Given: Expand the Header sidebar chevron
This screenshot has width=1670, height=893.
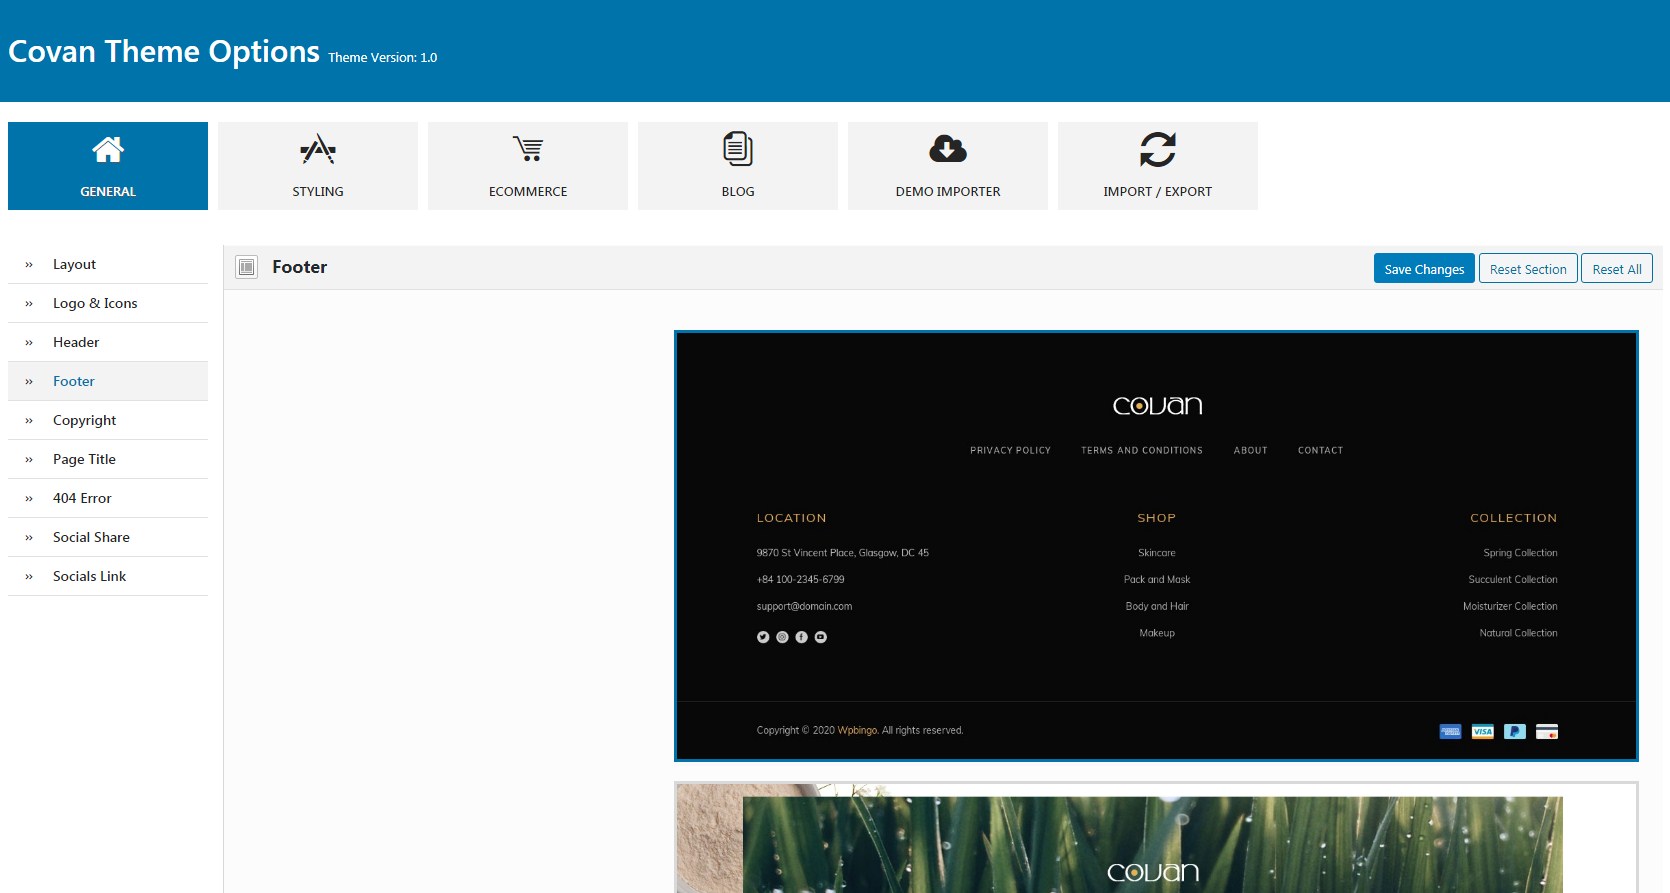Looking at the screenshot, I should point(29,343).
